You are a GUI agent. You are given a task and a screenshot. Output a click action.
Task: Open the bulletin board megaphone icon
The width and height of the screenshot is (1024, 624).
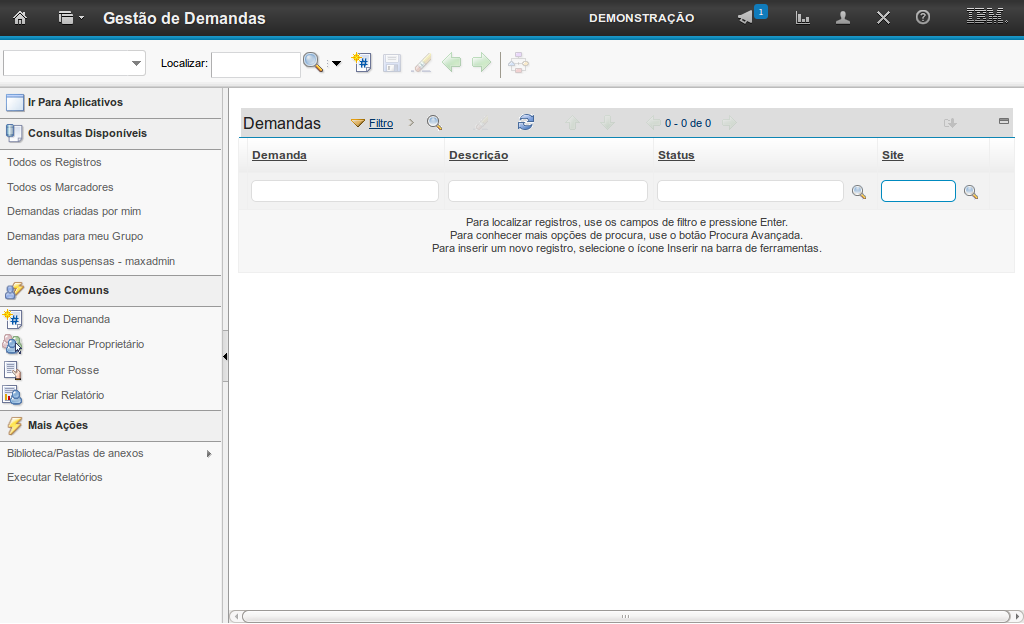pos(745,18)
